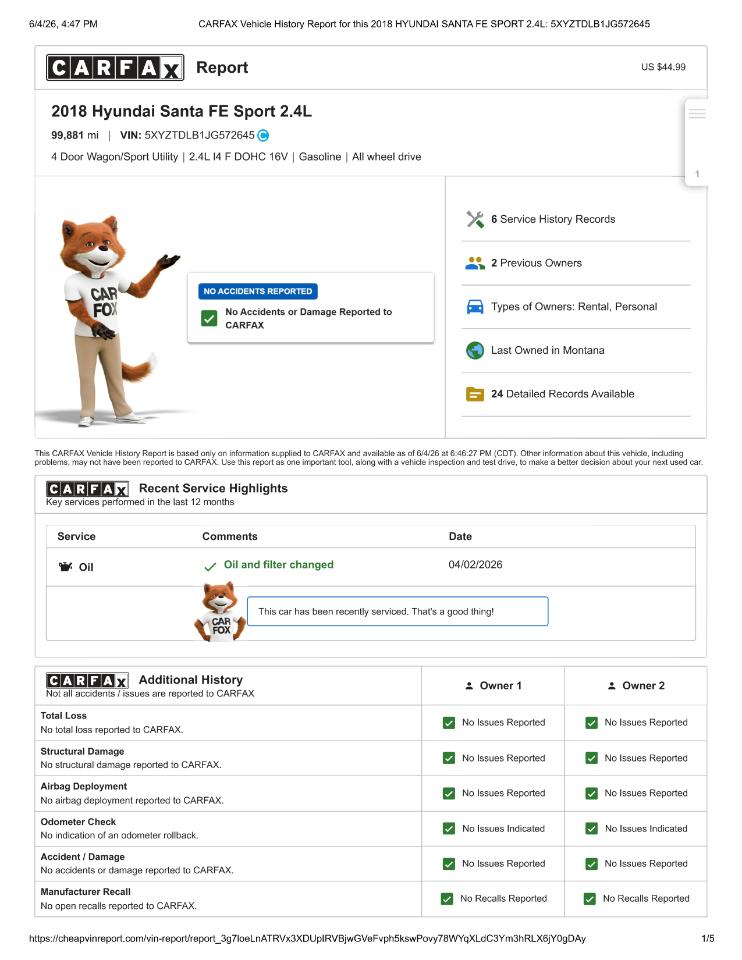Image resolution: width=742 pixels, height=960 pixels.
Task: Click the 1/5 page indicator in footer
Action: 708,939
